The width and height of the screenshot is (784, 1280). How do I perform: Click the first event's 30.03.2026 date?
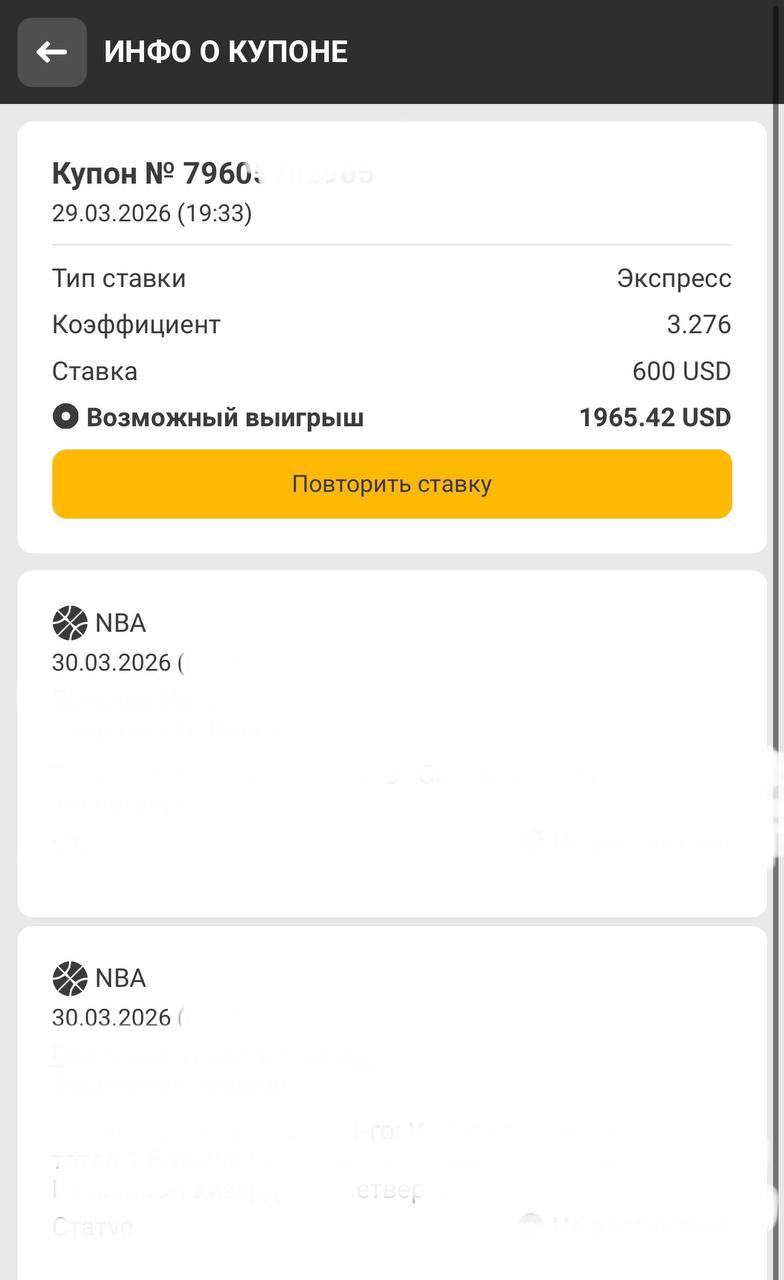tap(112, 663)
